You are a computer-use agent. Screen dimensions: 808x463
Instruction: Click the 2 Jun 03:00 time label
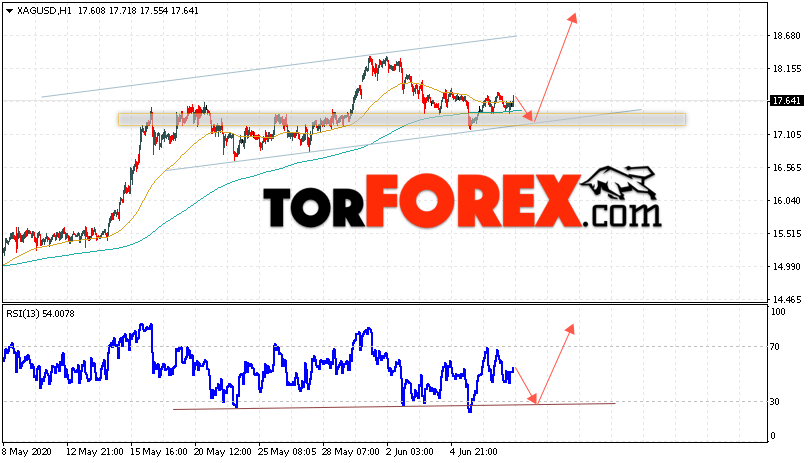410,452
